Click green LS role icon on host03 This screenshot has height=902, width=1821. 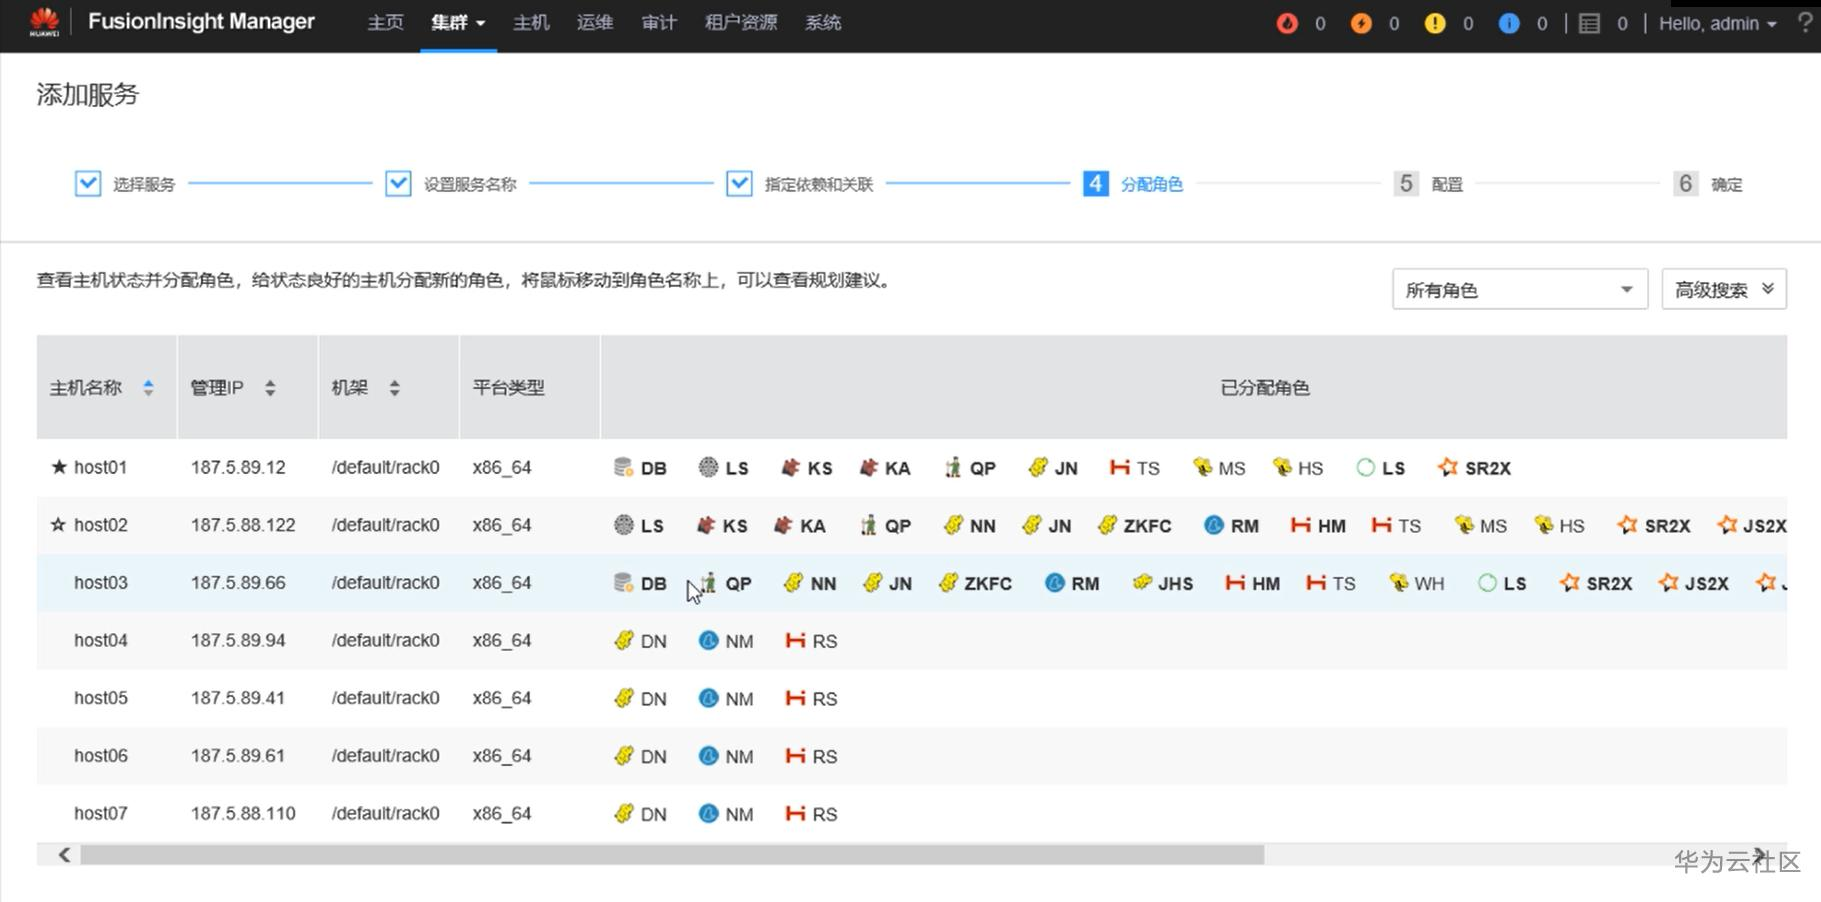pyautogui.click(x=1487, y=582)
